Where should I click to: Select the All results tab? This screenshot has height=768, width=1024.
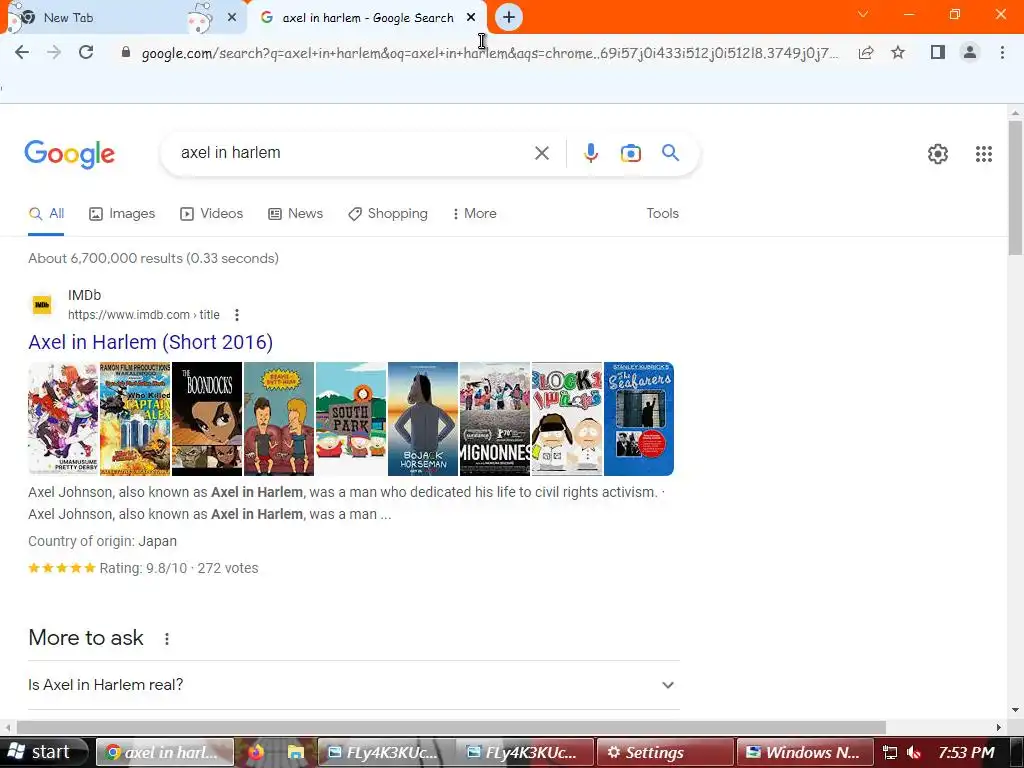point(46,214)
